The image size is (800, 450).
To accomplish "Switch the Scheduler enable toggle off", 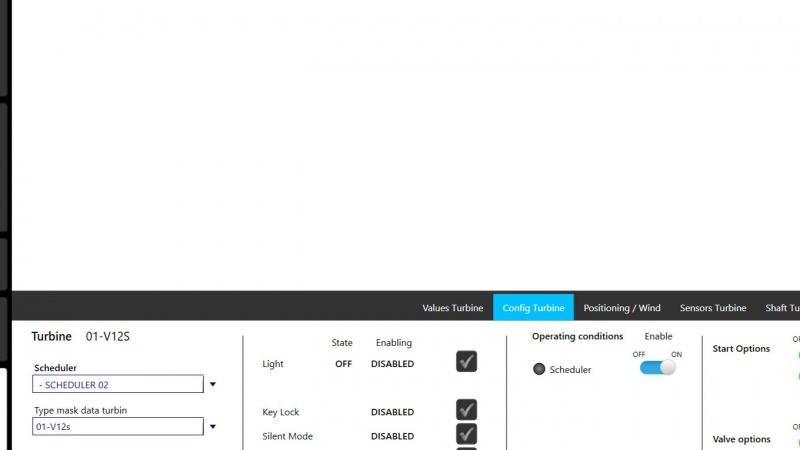I will (657, 368).
